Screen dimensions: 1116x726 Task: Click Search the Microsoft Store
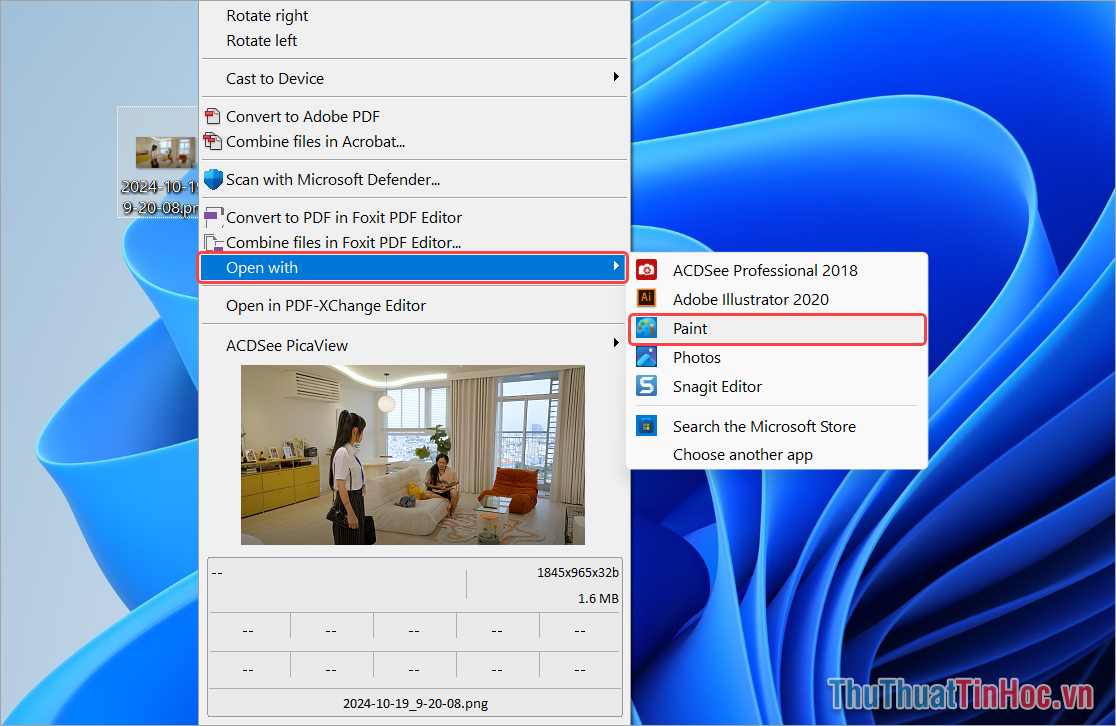764,426
